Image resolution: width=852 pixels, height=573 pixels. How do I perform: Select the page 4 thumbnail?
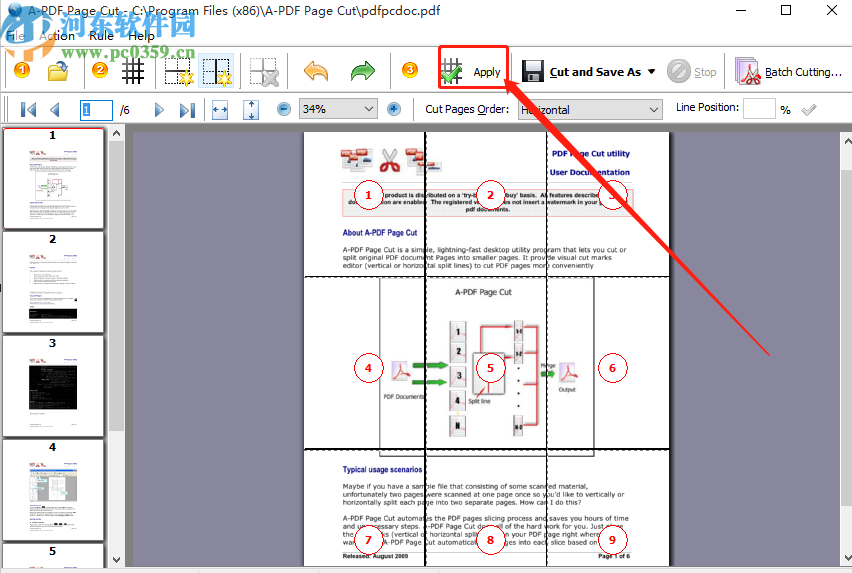tap(53, 490)
